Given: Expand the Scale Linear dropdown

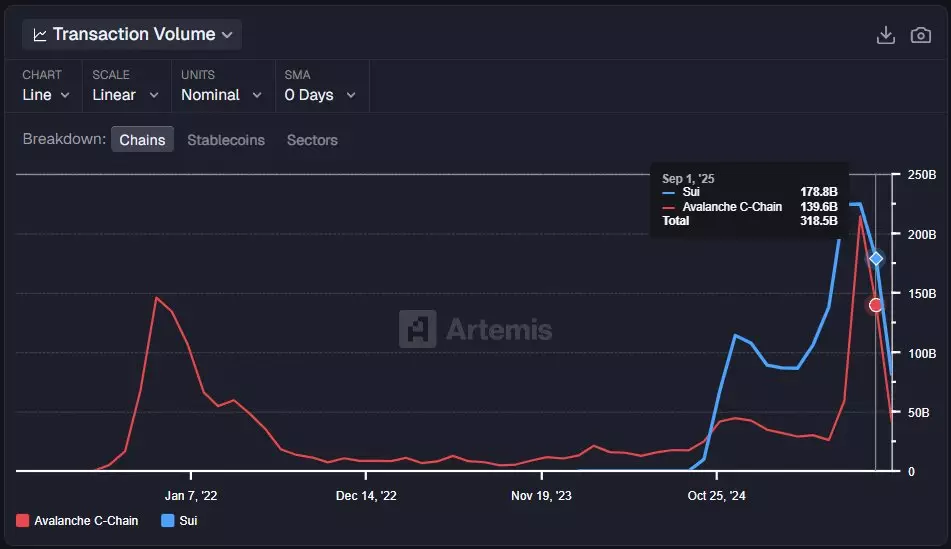Looking at the screenshot, I should pos(125,95).
